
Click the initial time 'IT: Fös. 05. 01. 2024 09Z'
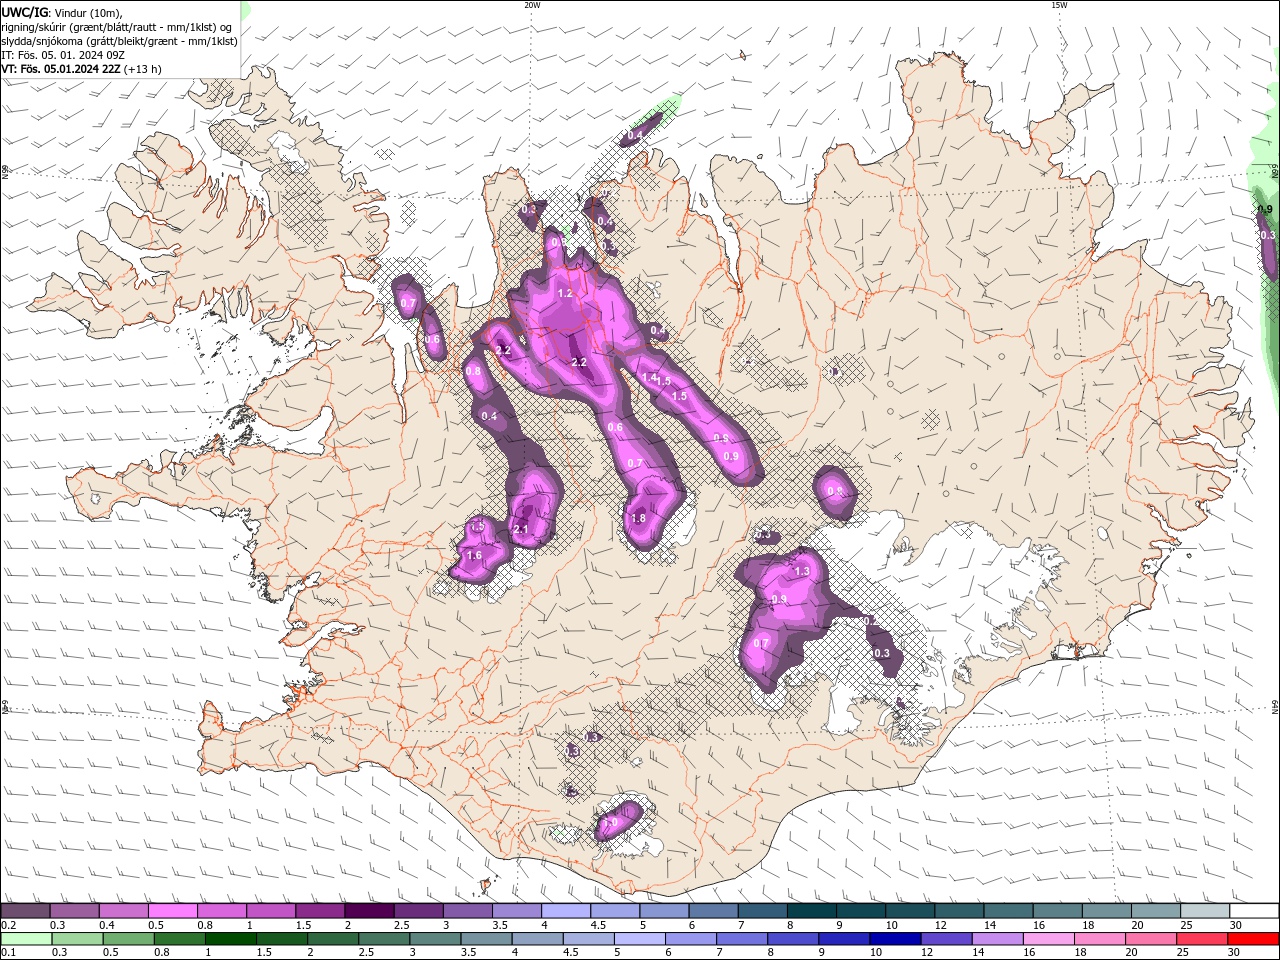pyautogui.click(x=63, y=55)
